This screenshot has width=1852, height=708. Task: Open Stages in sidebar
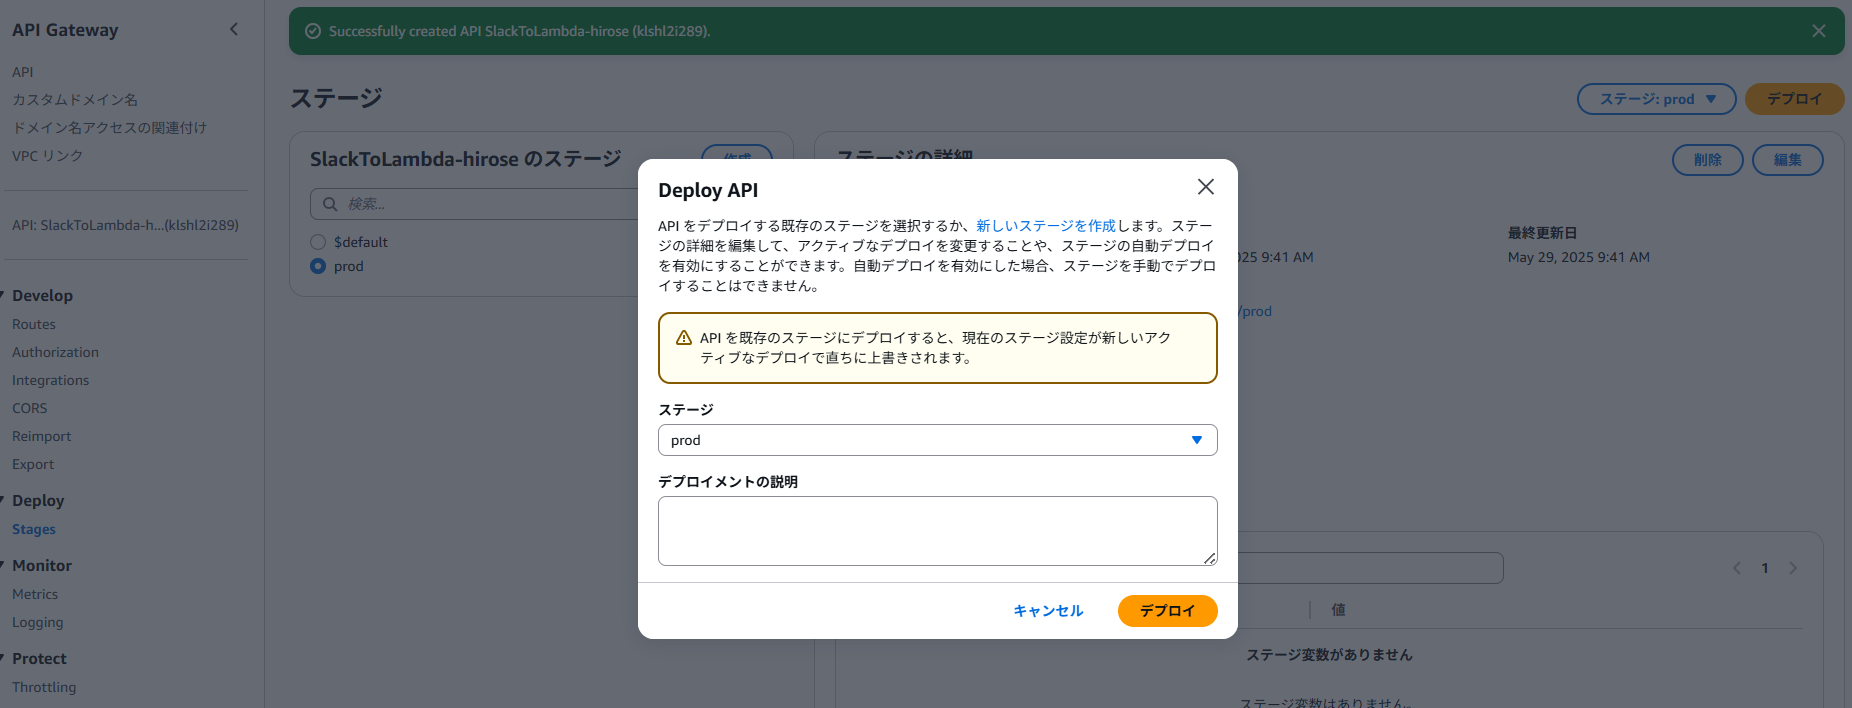coord(34,529)
